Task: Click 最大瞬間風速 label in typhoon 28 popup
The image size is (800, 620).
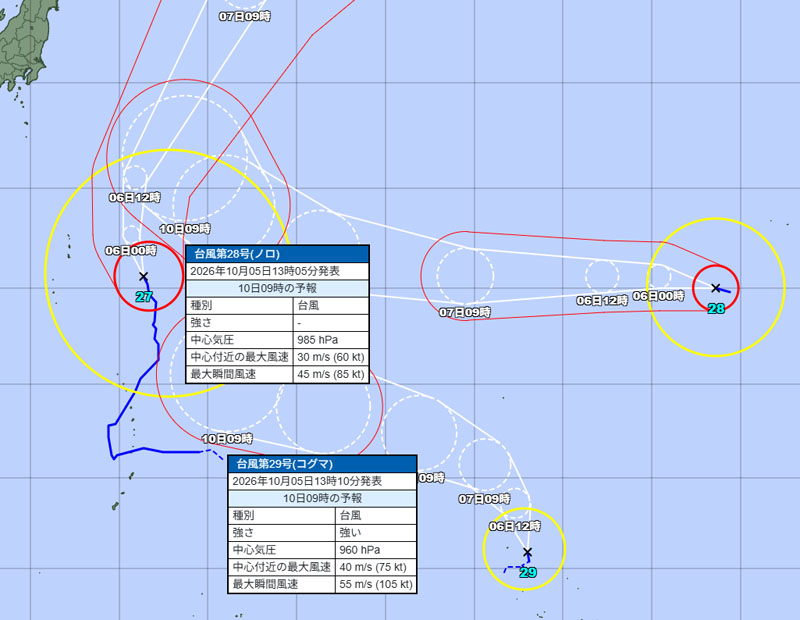Action: tap(223, 374)
